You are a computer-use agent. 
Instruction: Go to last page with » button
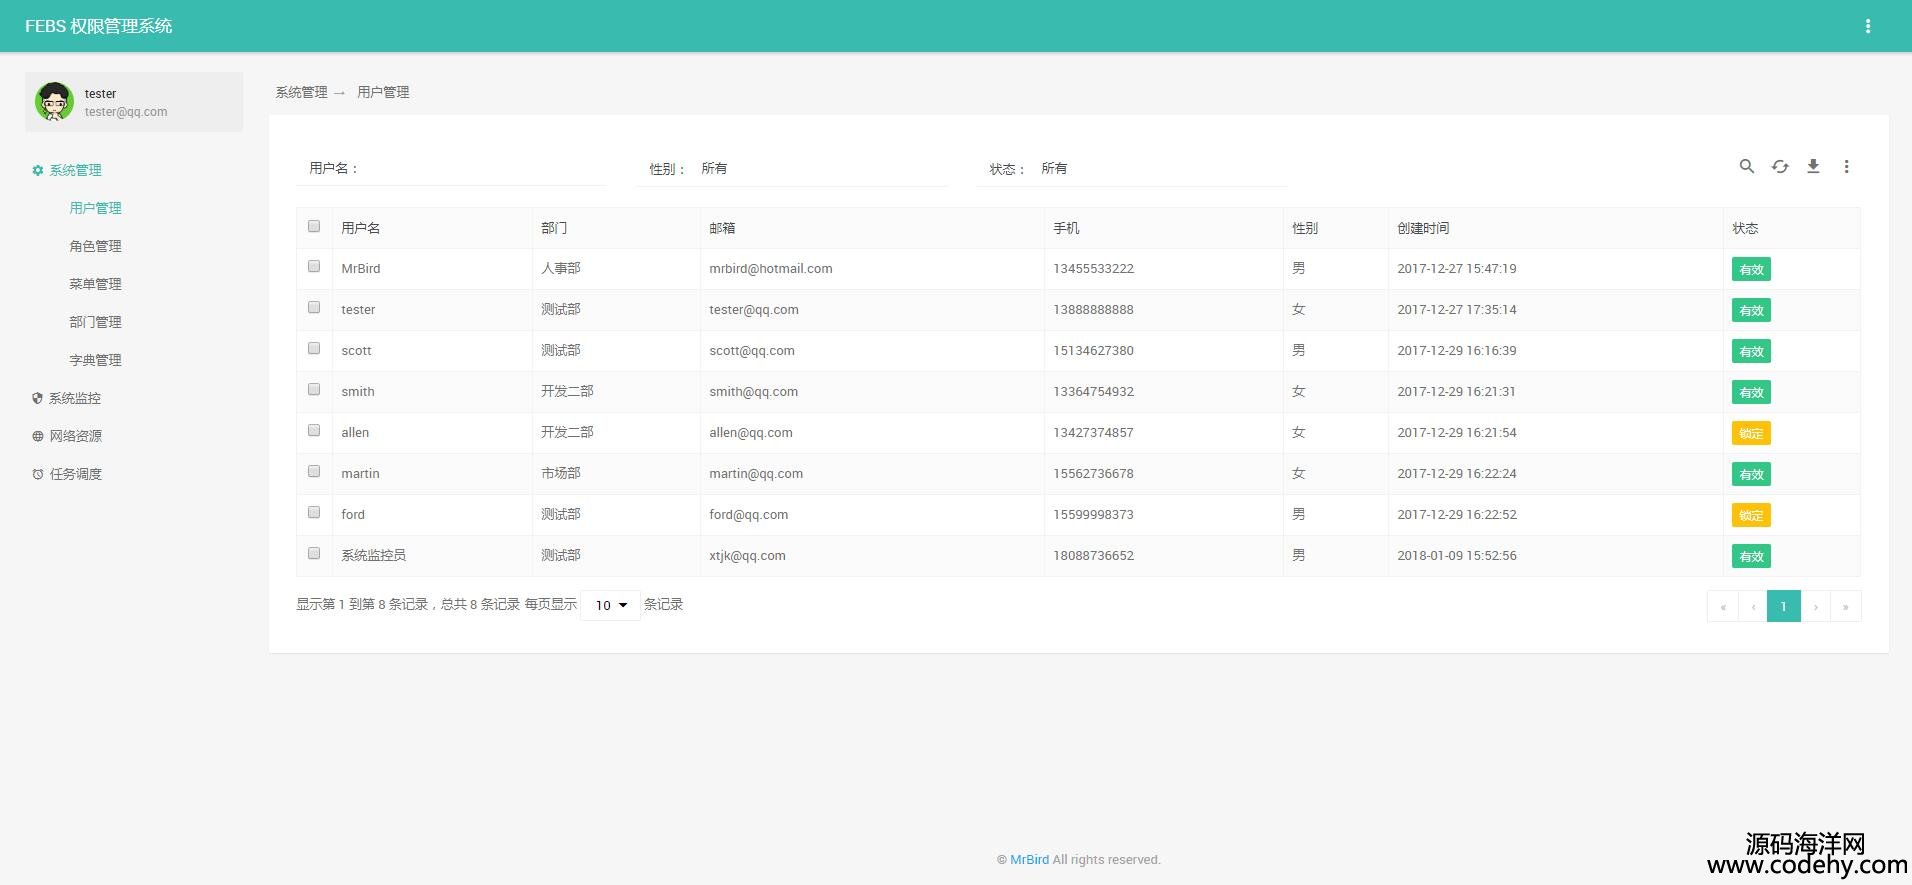[x=1846, y=606]
